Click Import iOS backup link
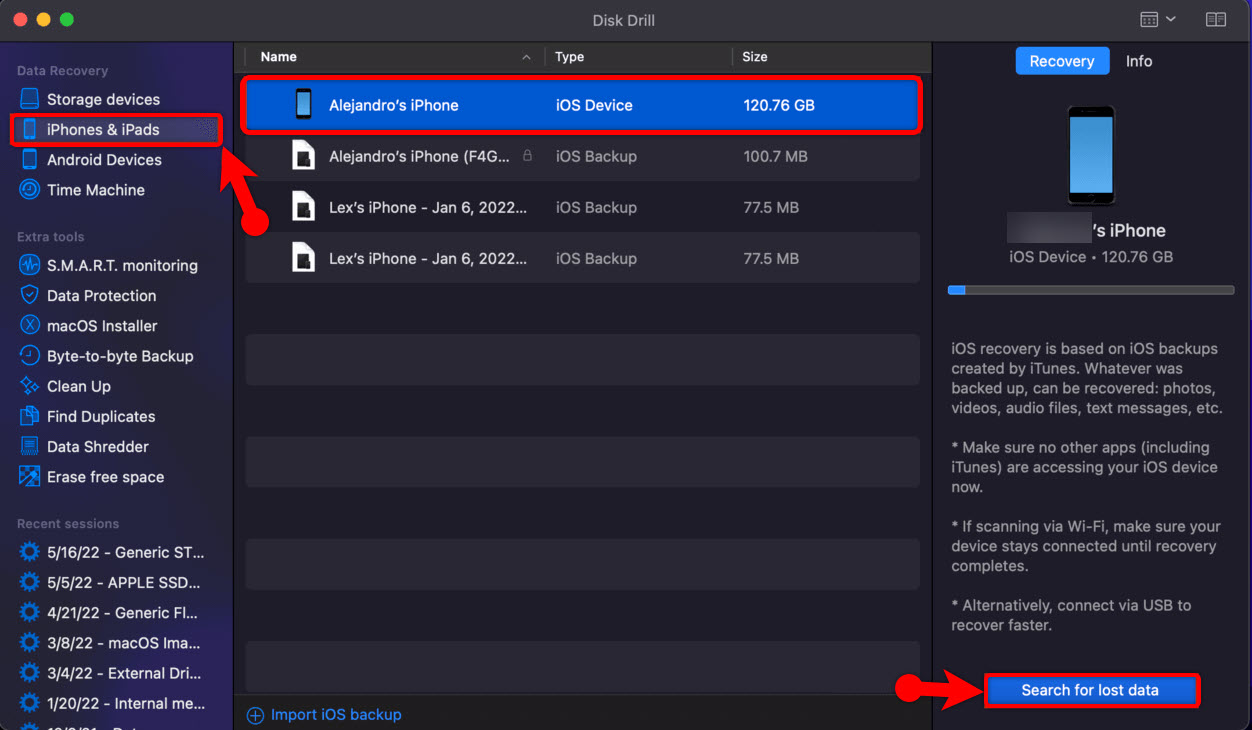 335,715
